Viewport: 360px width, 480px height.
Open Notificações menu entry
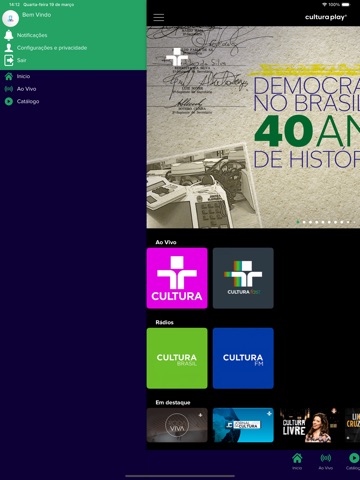click(32, 35)
